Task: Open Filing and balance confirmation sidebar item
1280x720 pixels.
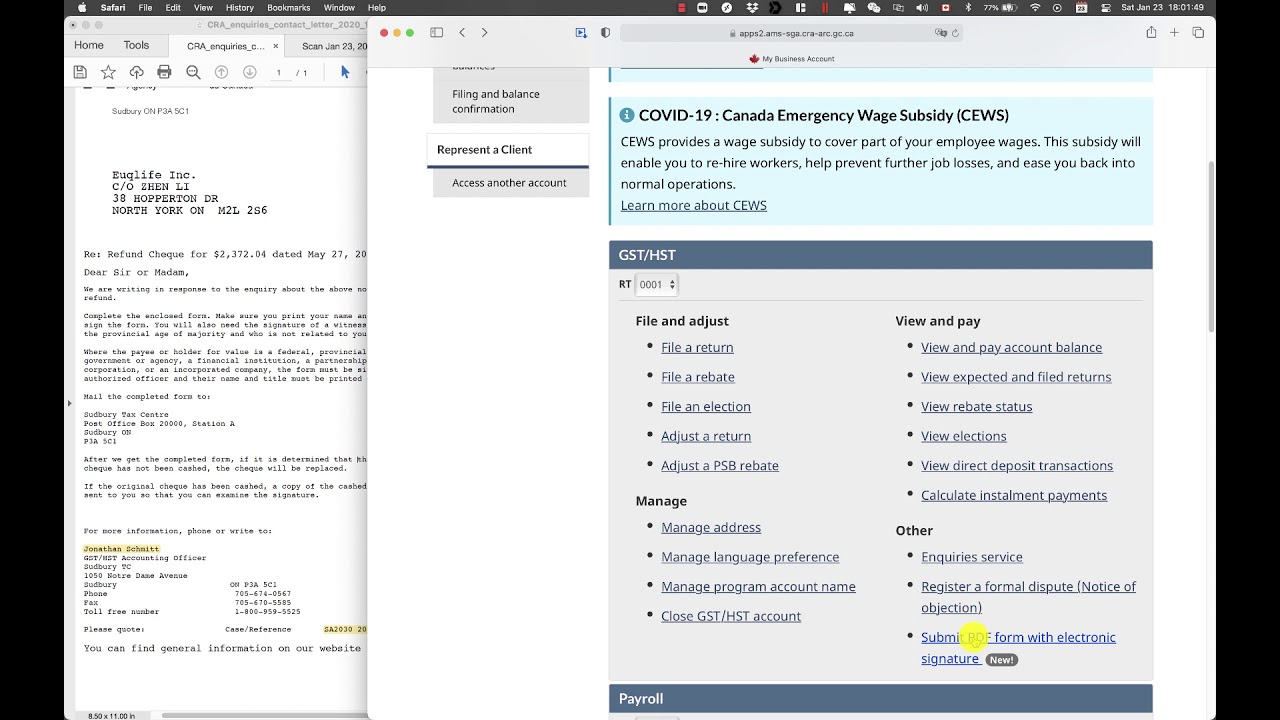Action: [511, 101]
